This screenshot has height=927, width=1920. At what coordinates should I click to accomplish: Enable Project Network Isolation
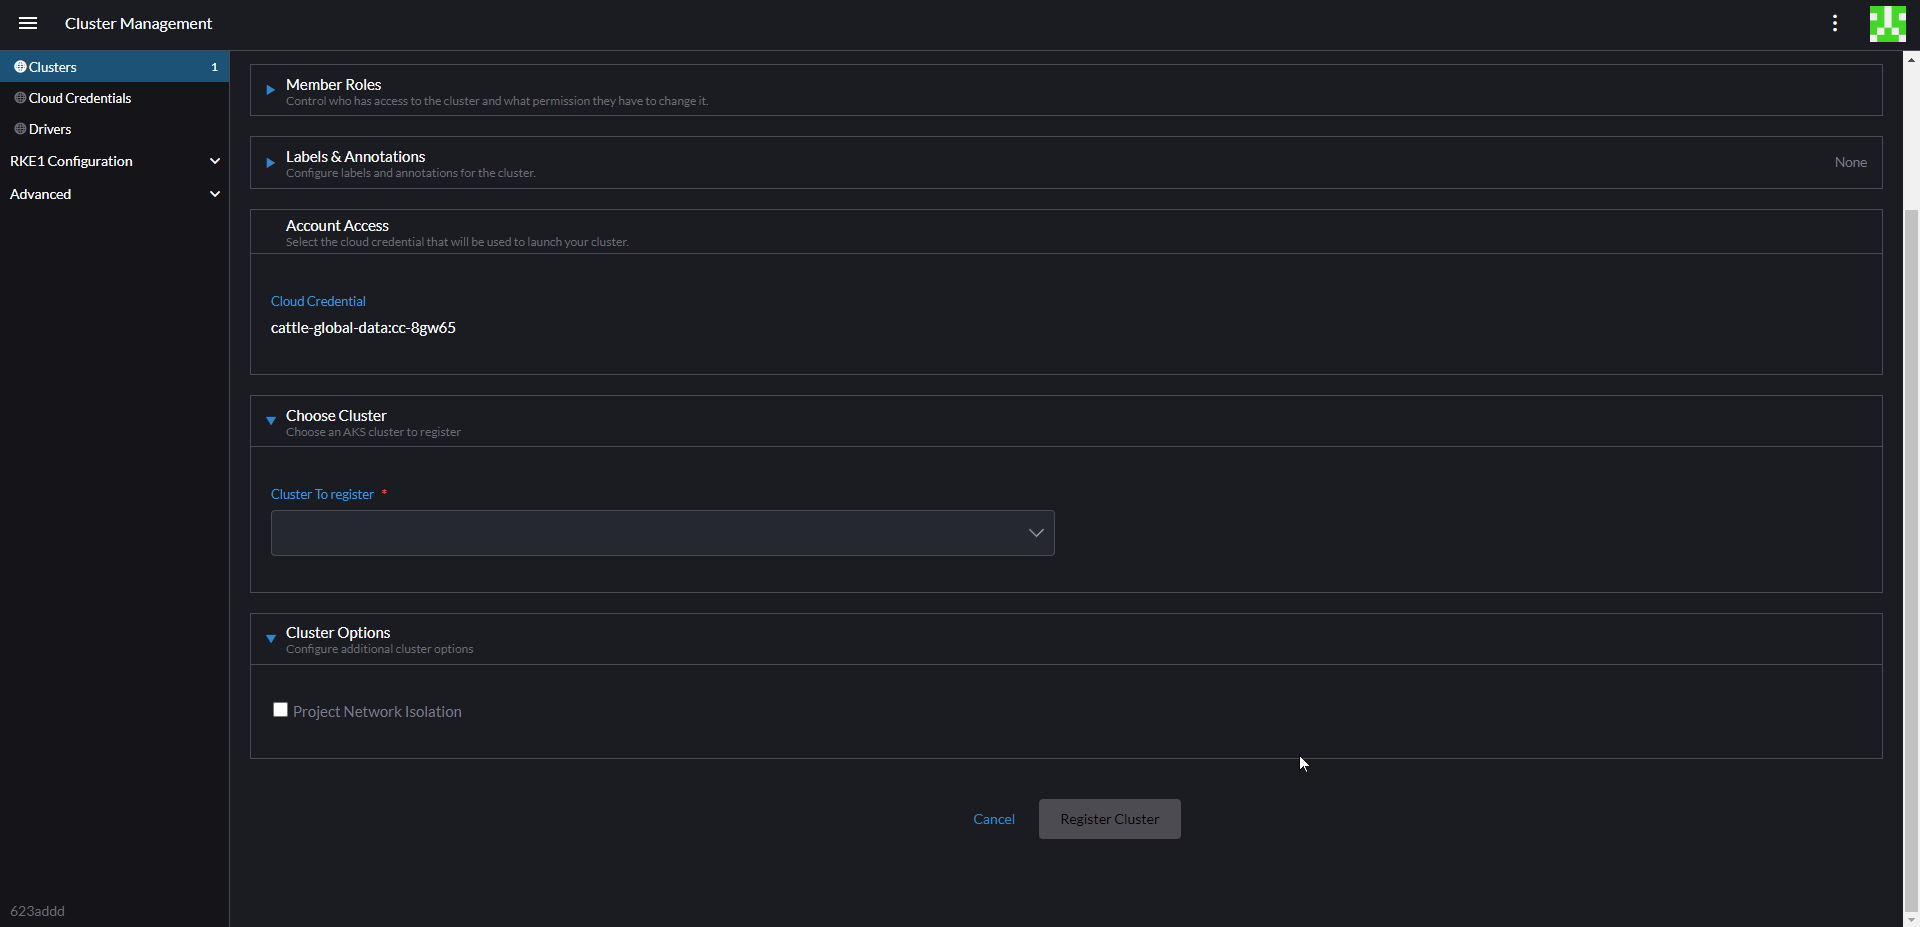click(x=280, y=709)
